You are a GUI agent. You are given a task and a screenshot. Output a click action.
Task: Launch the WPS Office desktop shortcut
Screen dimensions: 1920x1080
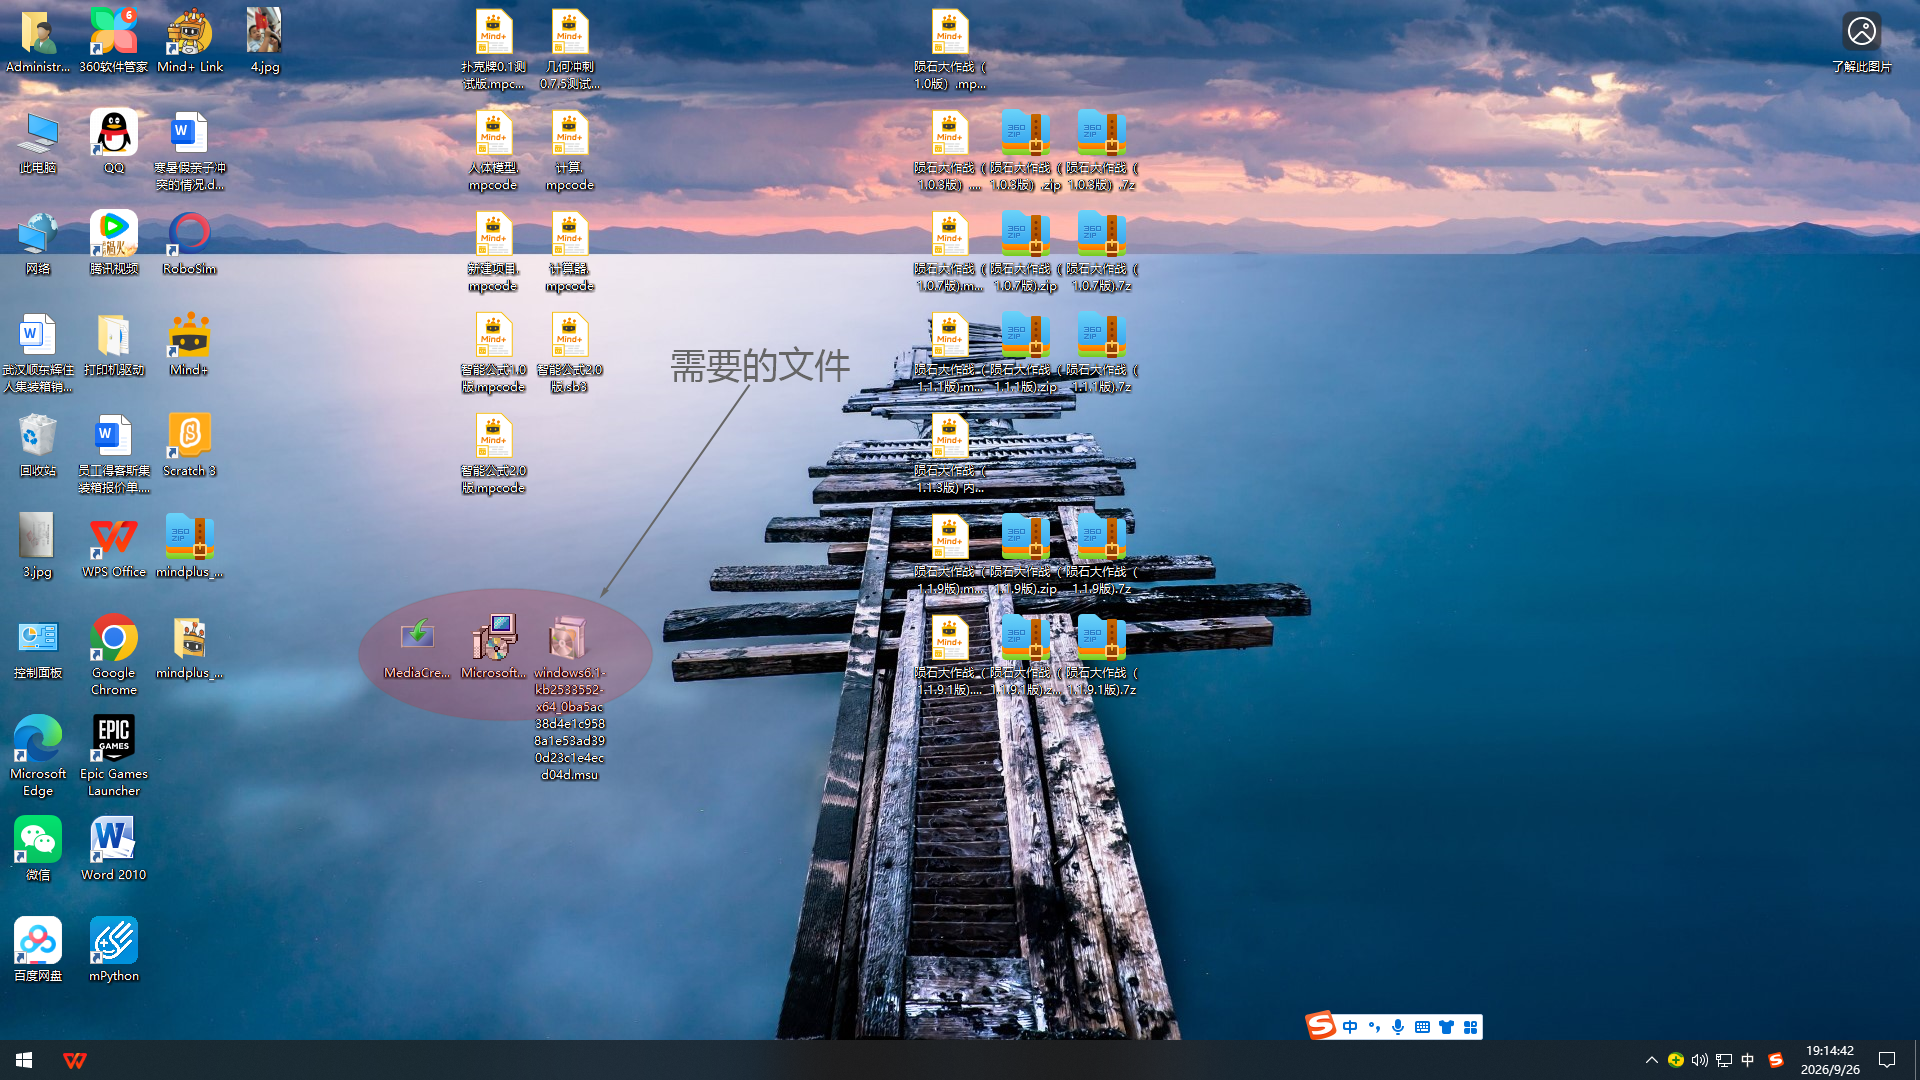point(114,546)
